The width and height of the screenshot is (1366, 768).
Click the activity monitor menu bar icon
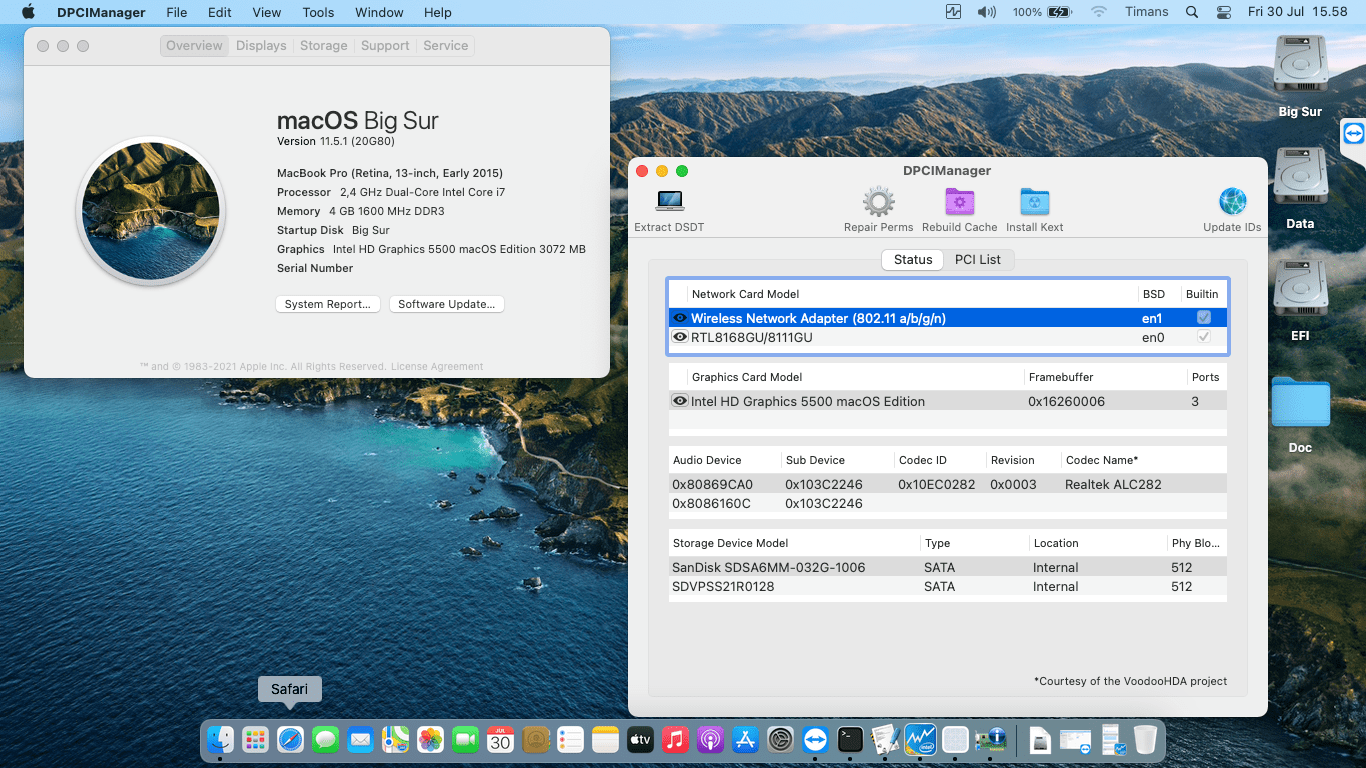point(953,12)
